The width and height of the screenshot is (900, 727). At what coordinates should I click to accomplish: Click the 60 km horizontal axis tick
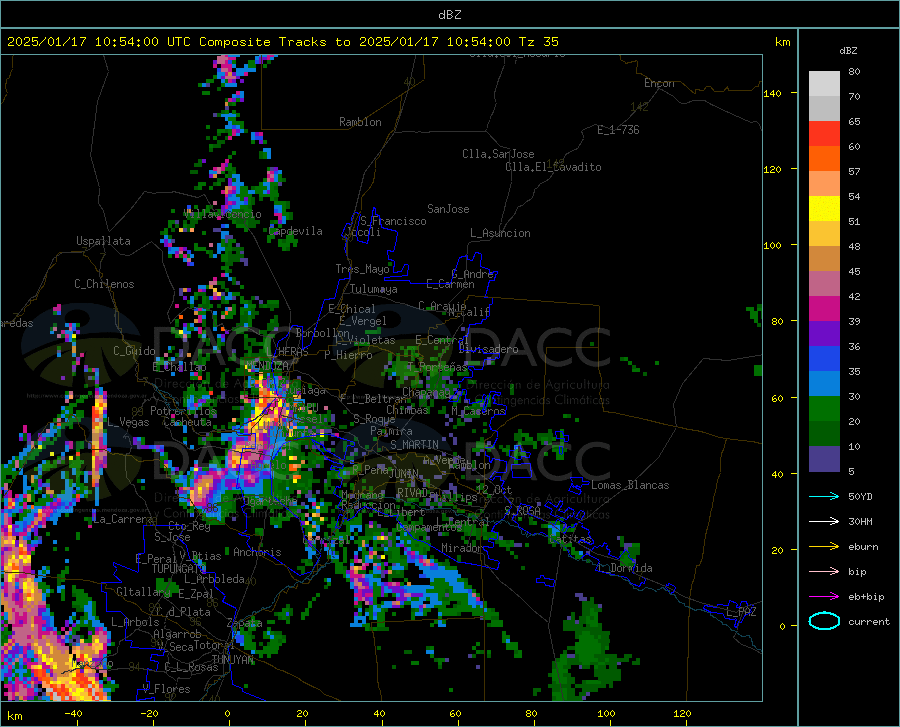tap(455, 714)
